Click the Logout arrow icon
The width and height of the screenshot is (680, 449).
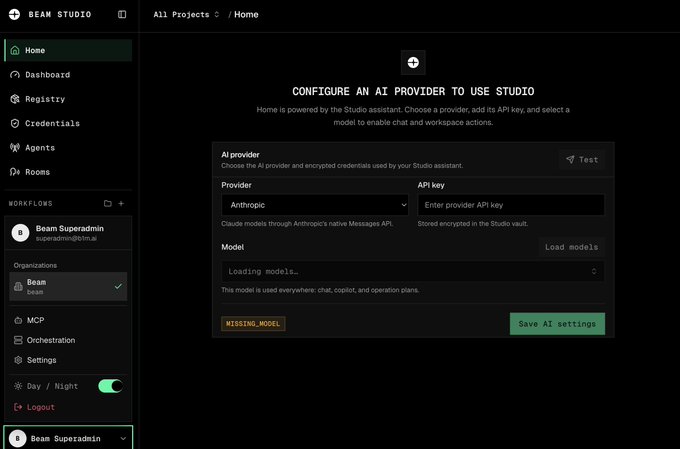click(18, 407)
